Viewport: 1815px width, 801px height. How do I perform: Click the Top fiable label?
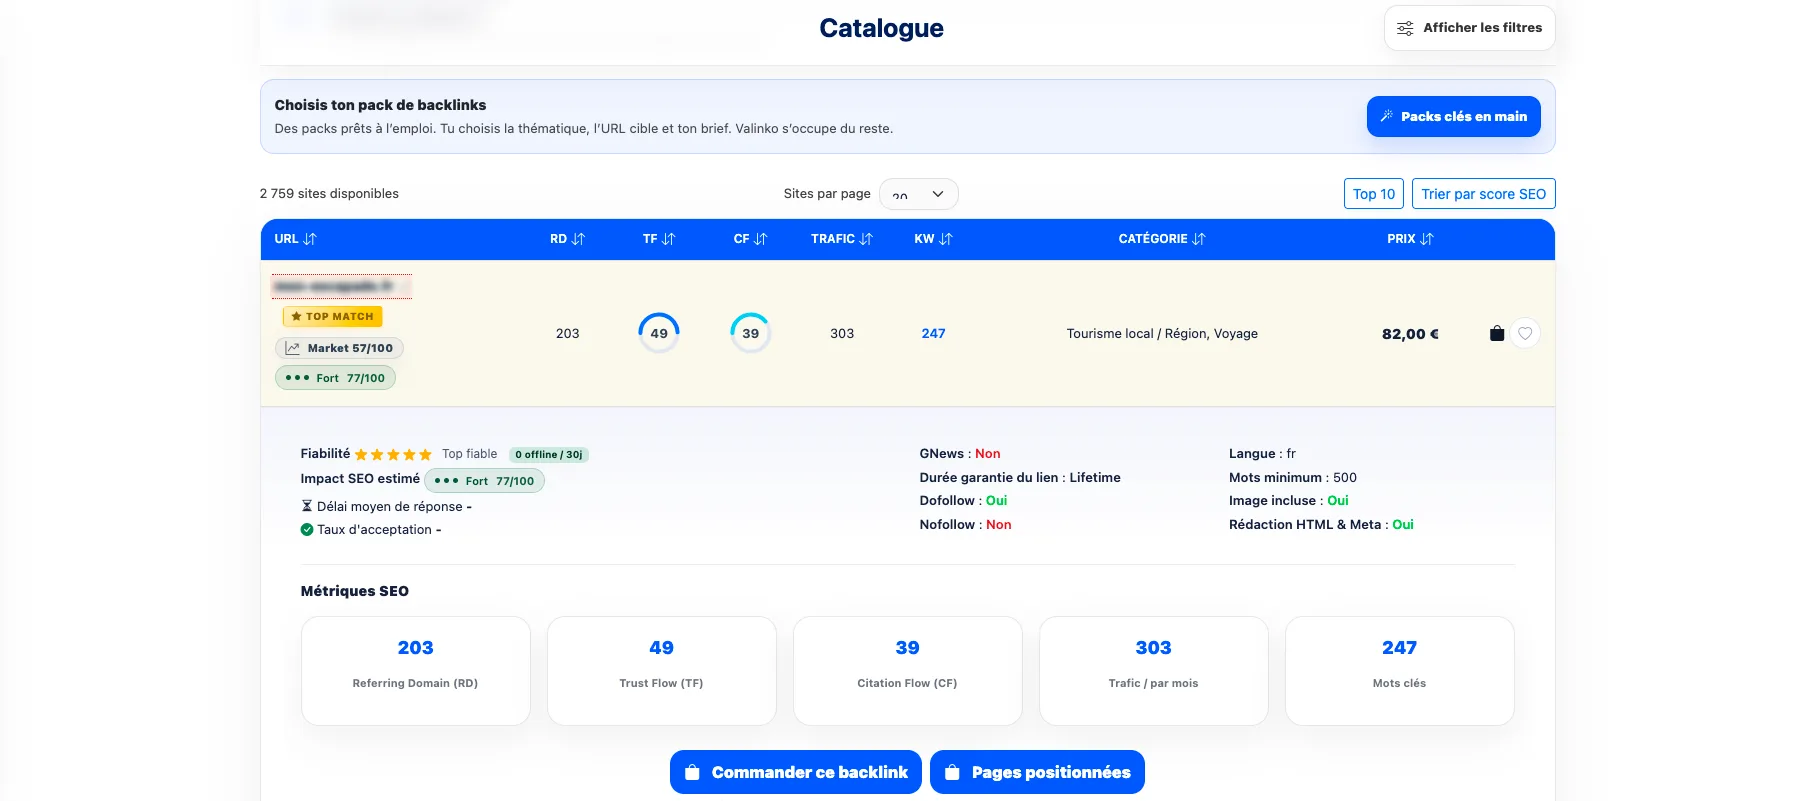click(x=469, y=454)
